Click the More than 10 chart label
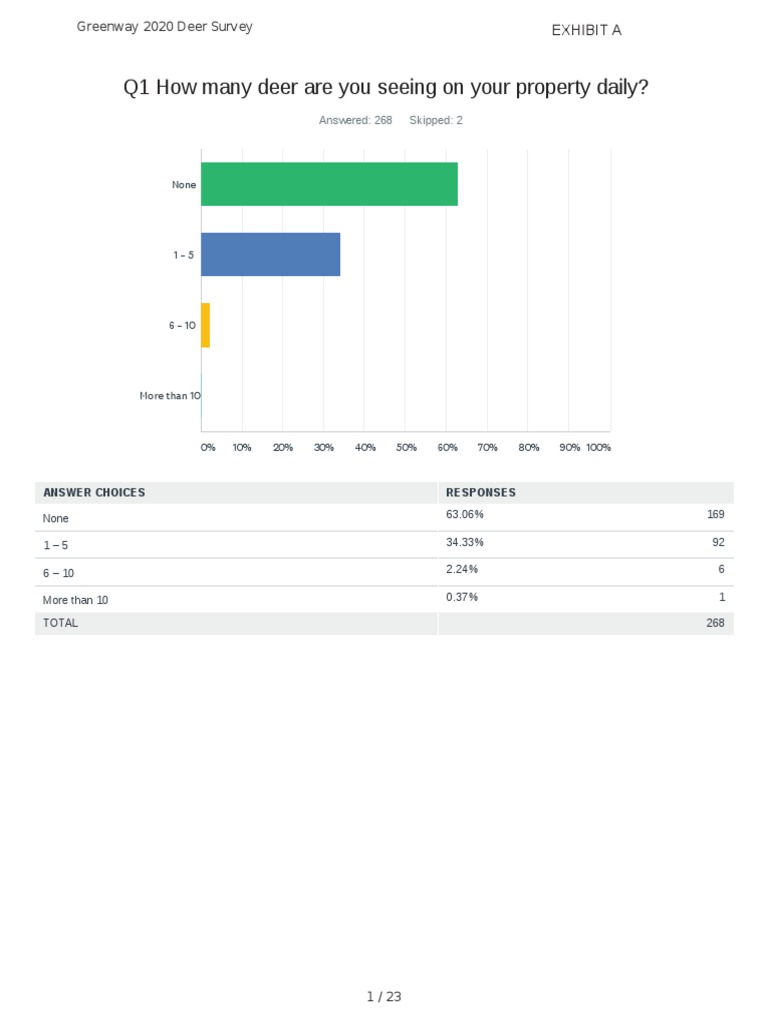The image size is (768, 1024). tap(170, 396)
